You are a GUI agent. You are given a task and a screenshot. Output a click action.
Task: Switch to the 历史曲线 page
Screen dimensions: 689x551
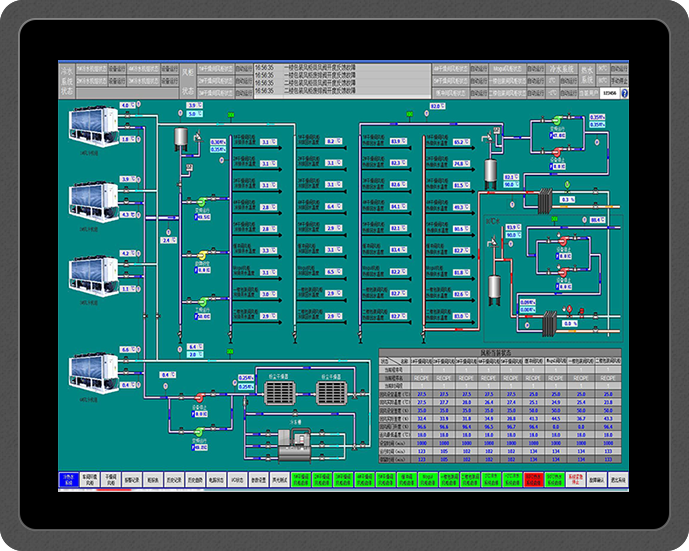tap(195, 479)
